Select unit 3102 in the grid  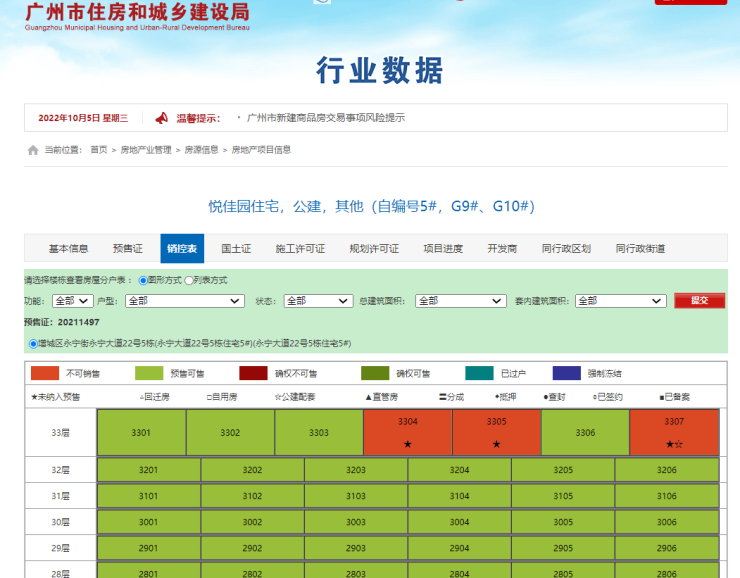pyautogui.click(x=252, y=496)
